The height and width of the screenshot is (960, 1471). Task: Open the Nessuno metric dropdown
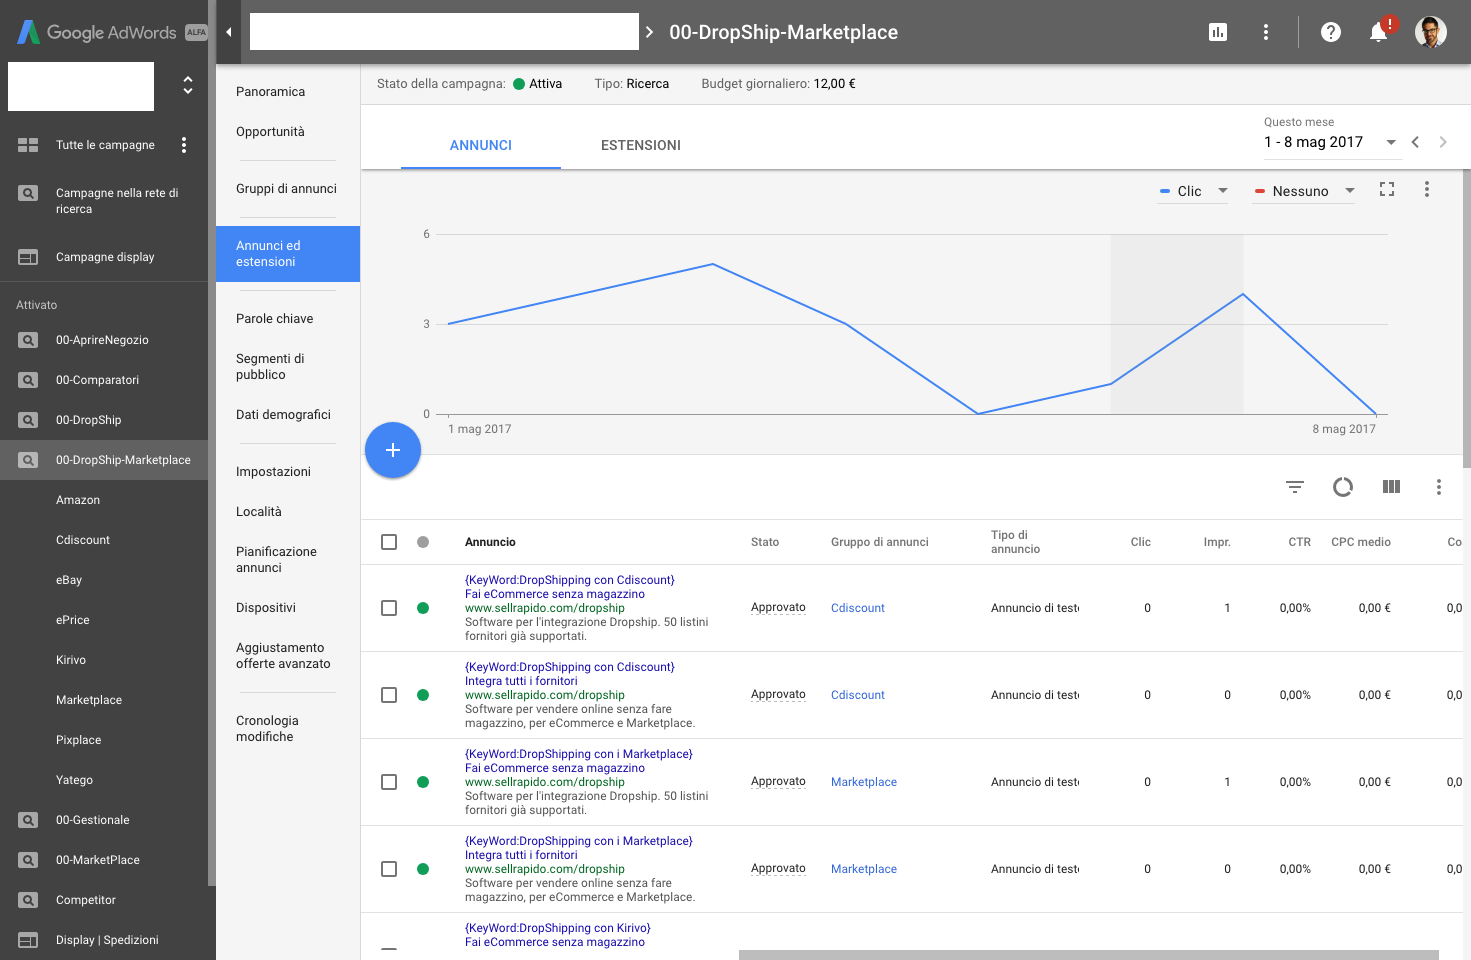point(1304,191)
